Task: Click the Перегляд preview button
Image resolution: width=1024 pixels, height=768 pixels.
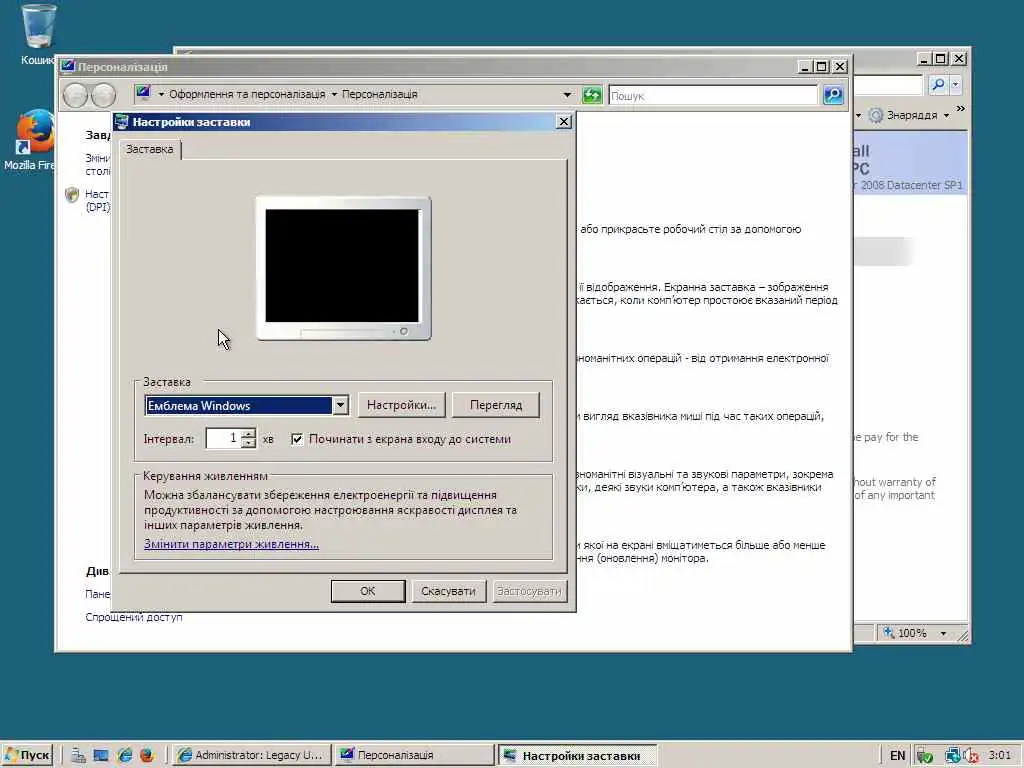Action: pyautogui.click(x=496, y=405)
